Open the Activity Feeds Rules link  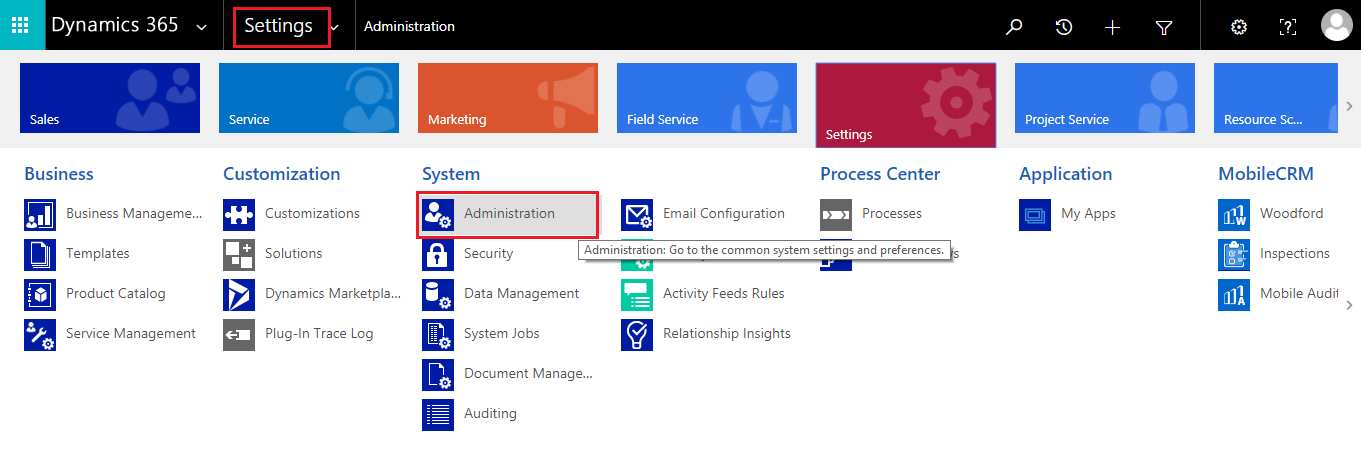coord(724,294)
